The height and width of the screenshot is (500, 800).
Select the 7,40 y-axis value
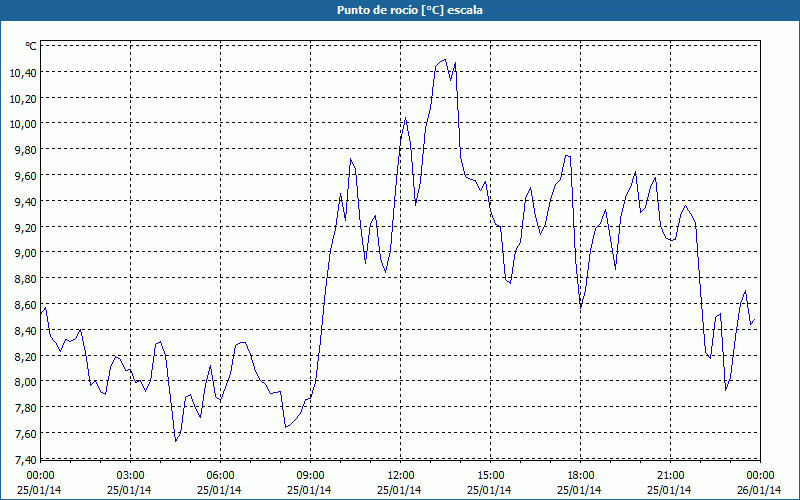point(26,460)
